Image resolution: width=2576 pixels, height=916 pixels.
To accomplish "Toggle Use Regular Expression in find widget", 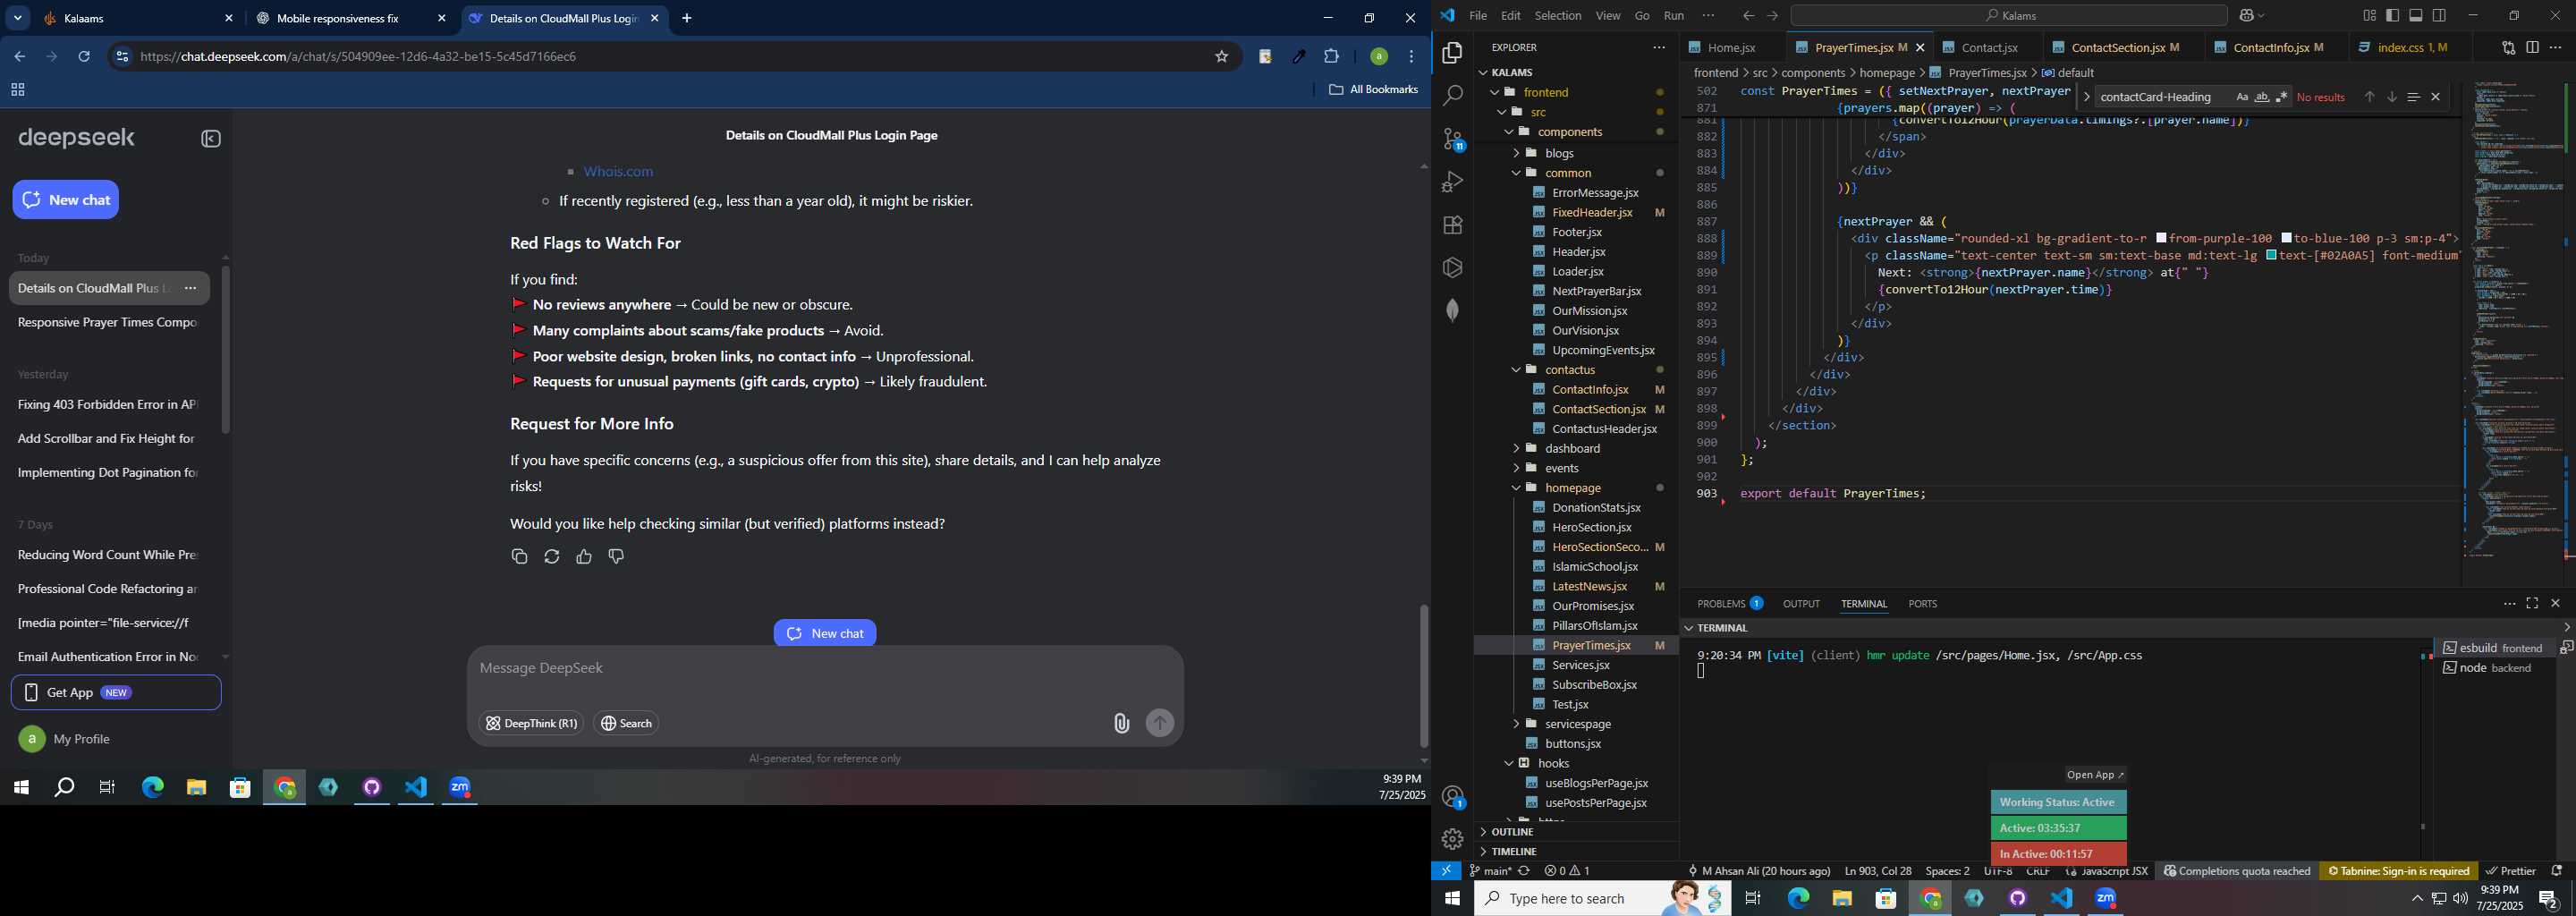I will click(x=2282, y=97).
